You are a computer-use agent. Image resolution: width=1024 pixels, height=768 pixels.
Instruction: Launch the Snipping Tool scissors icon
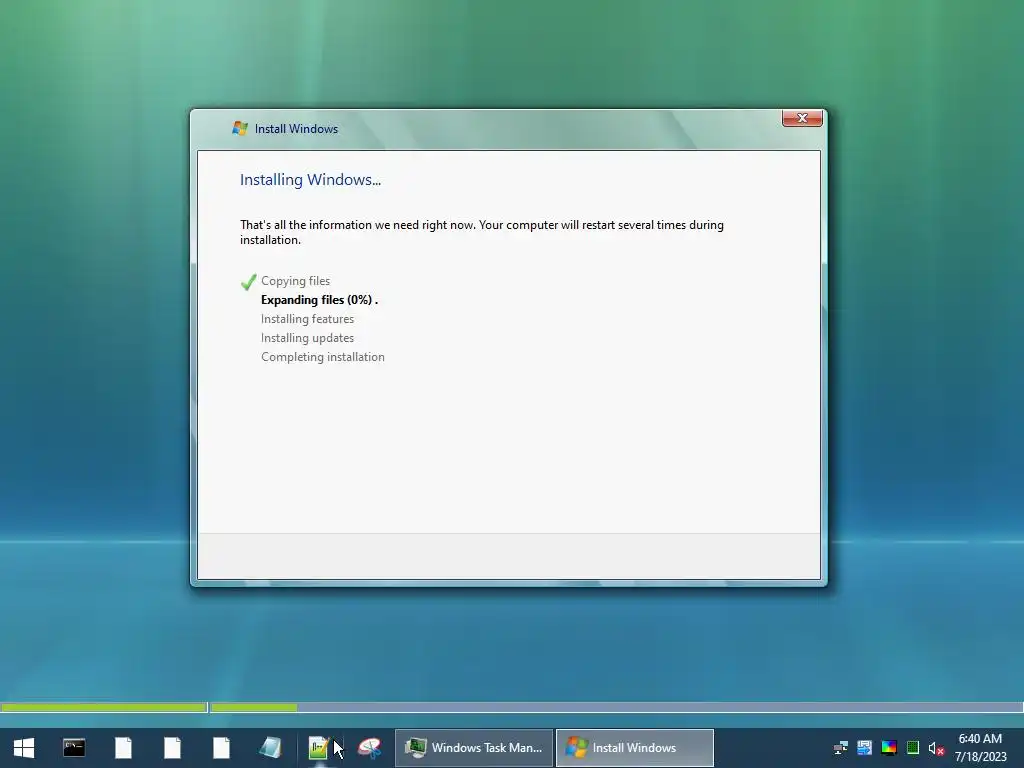pyautogui.click(x=369, y=748)
